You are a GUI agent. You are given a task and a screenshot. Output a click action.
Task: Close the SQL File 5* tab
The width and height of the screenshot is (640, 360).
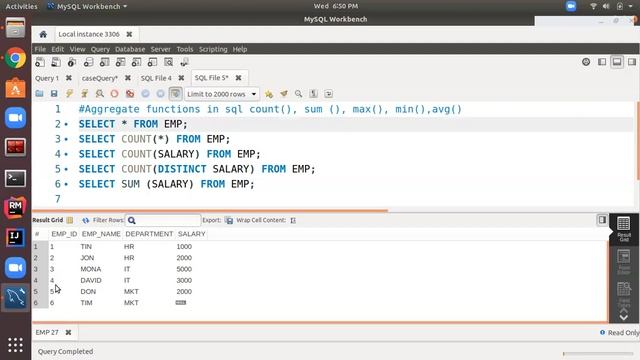coord(238,78)
